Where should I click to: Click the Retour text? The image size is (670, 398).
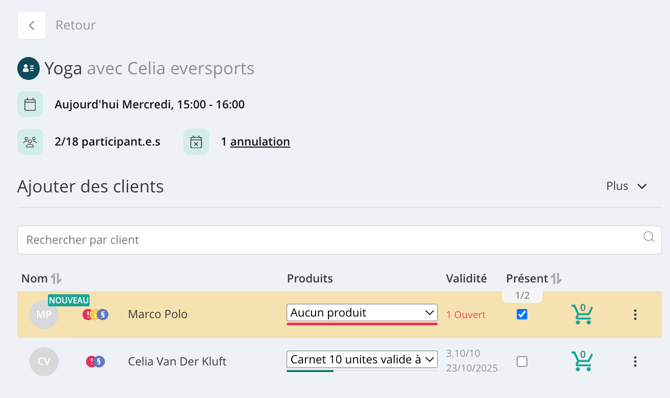click(76, 25)
